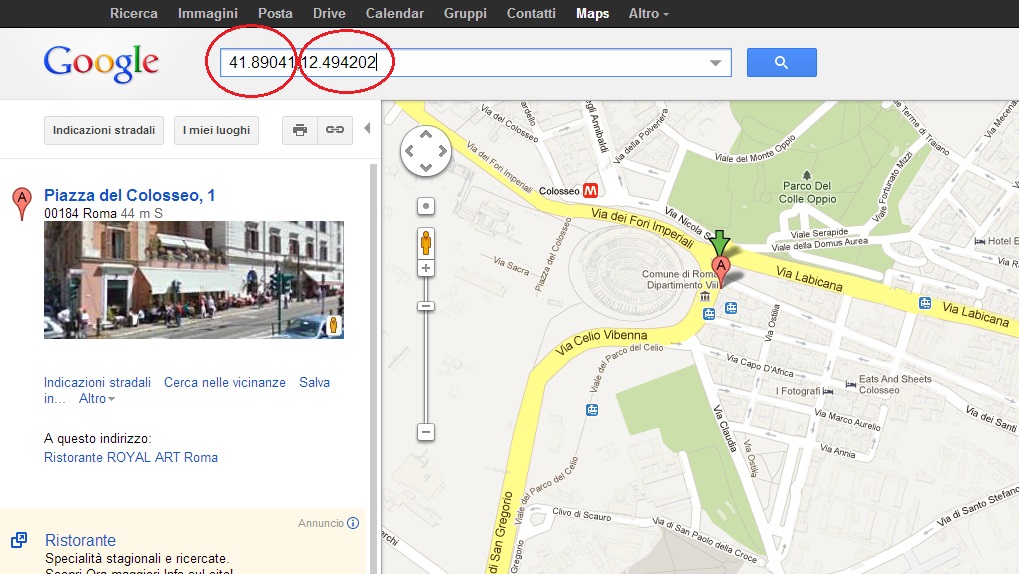Pan map up with navigation arrow

[x=426, y=135]
